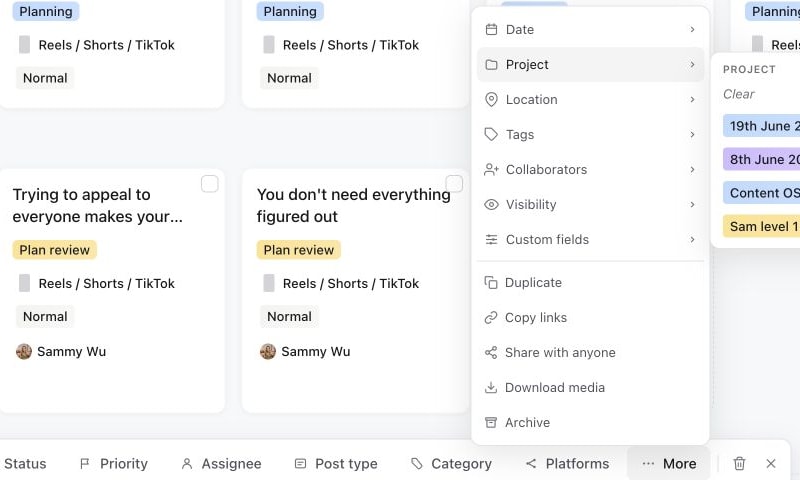The height and width of the screenshot is (480, 800).
Task: Click 'Plan review' status on 'Trying to appeal' card
Action: click(55, 250)
